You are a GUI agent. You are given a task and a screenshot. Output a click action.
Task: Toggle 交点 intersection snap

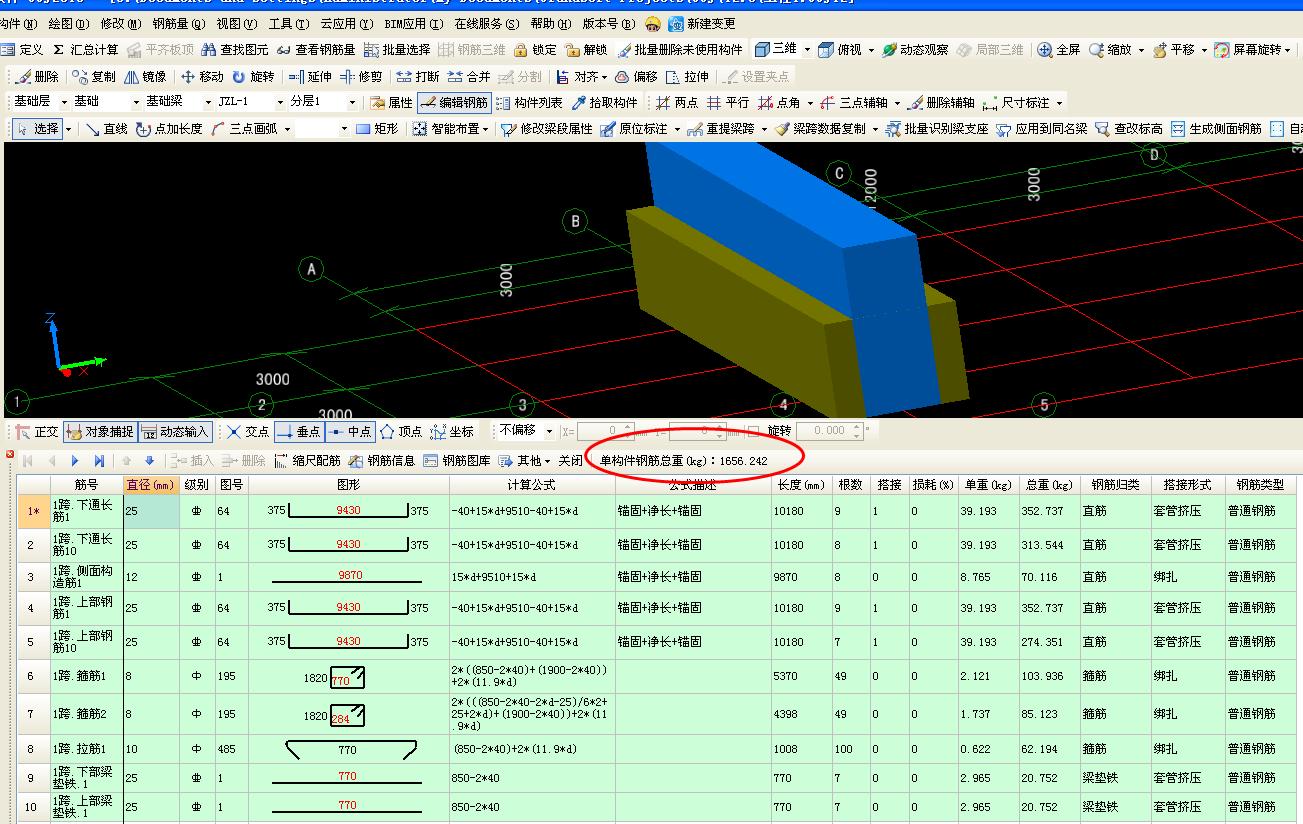click(x=247, y=431)
